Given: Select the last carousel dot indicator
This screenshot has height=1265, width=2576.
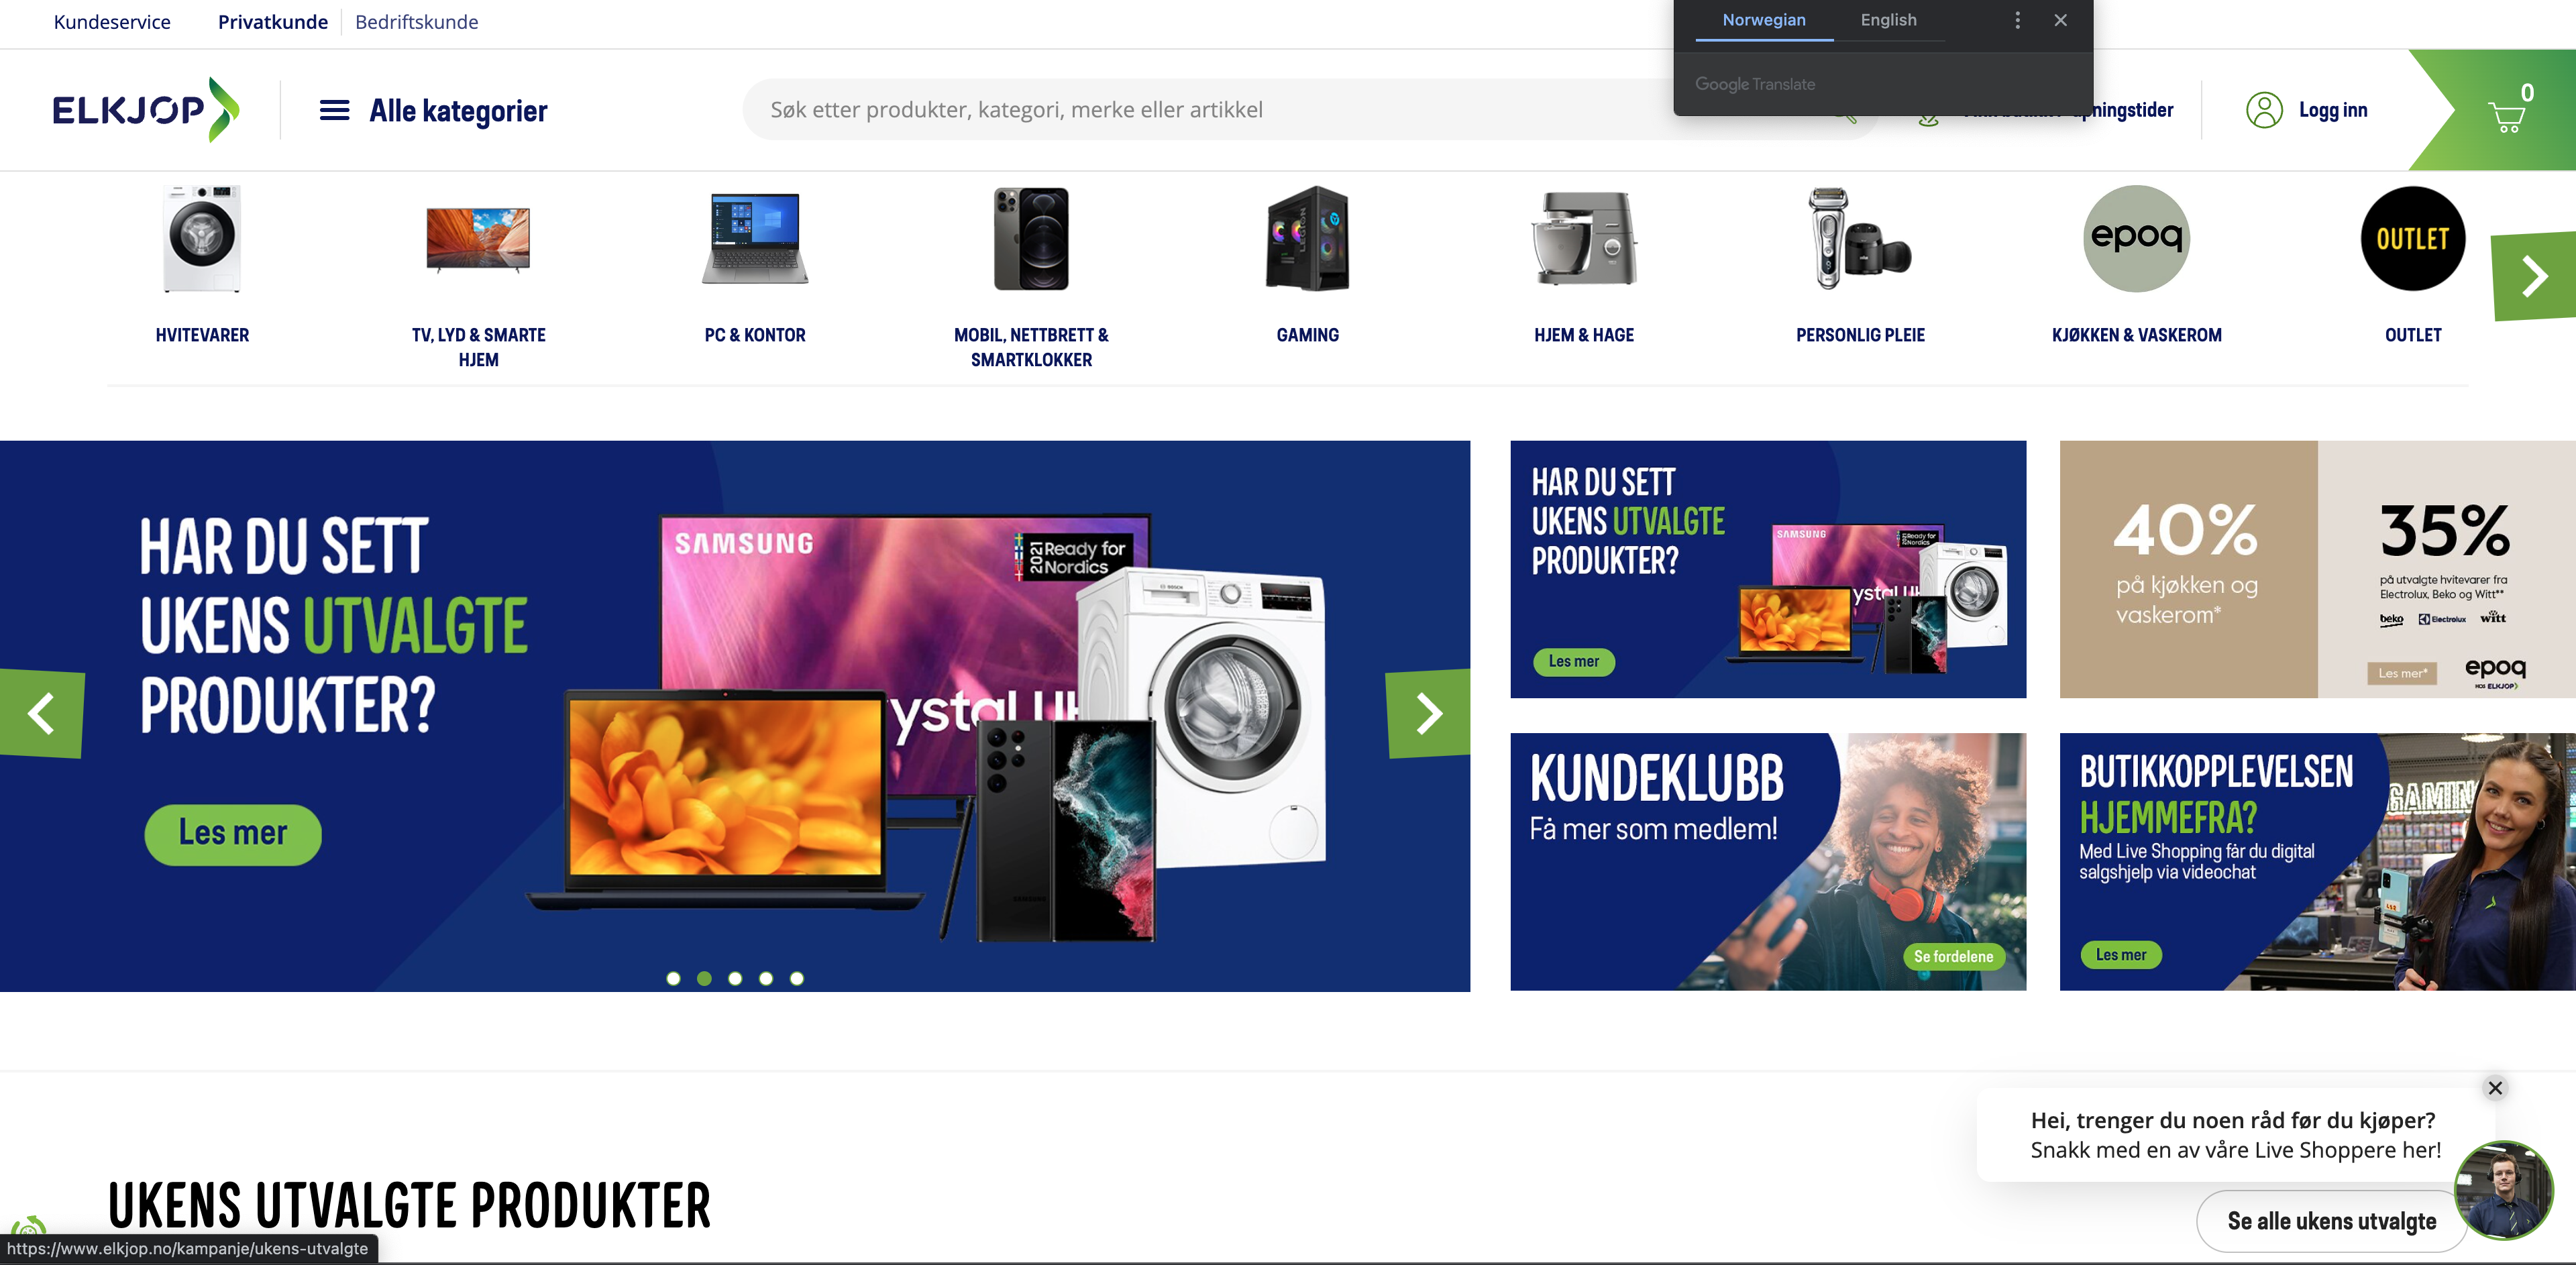Looking at the screenshot, I should [x=797, y=978].
